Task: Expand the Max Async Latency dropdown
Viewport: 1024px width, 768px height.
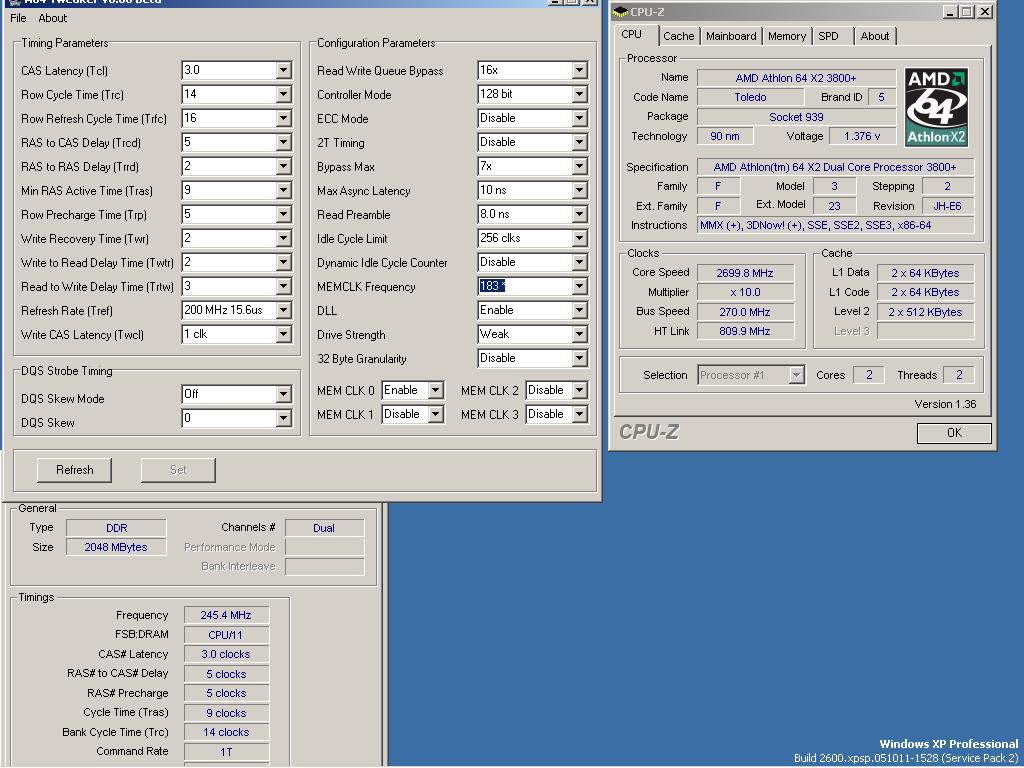Action: pyautogui.click(x=579, y=191)
